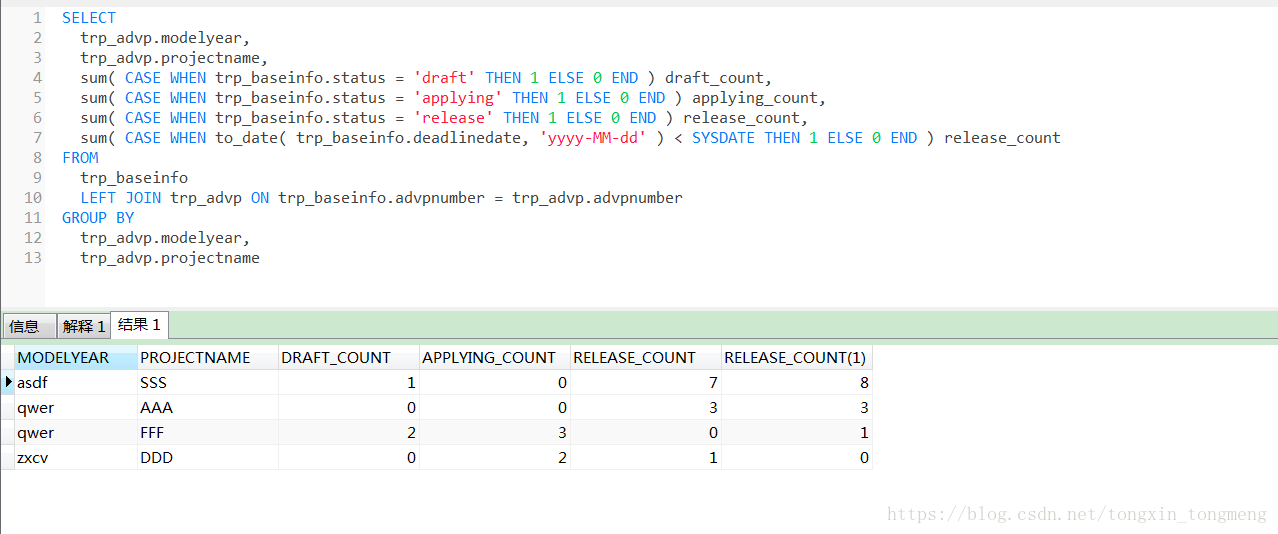Image resolution: width=1278 pixels, height=534 pixels.
Task: Click the 'applying' string literal on line 5
Action: pos(458,98)
